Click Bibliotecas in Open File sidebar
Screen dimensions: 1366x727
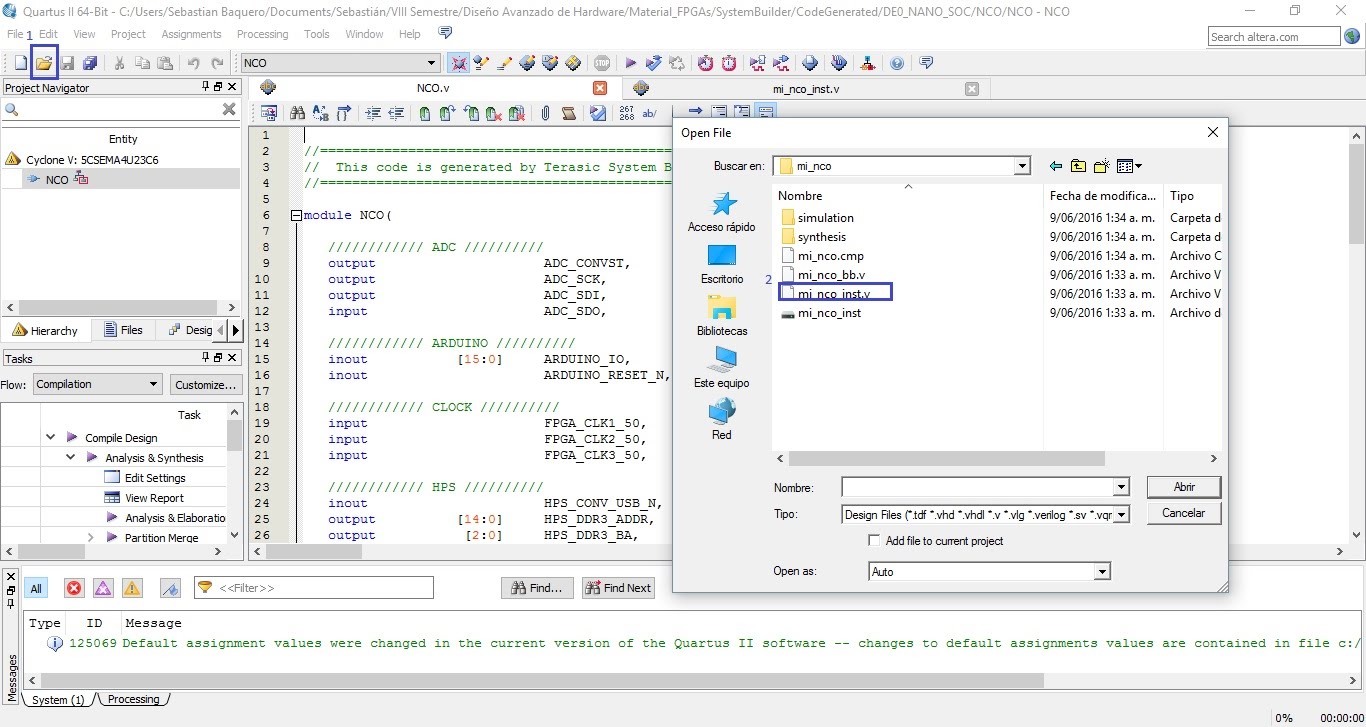[722, 317]
